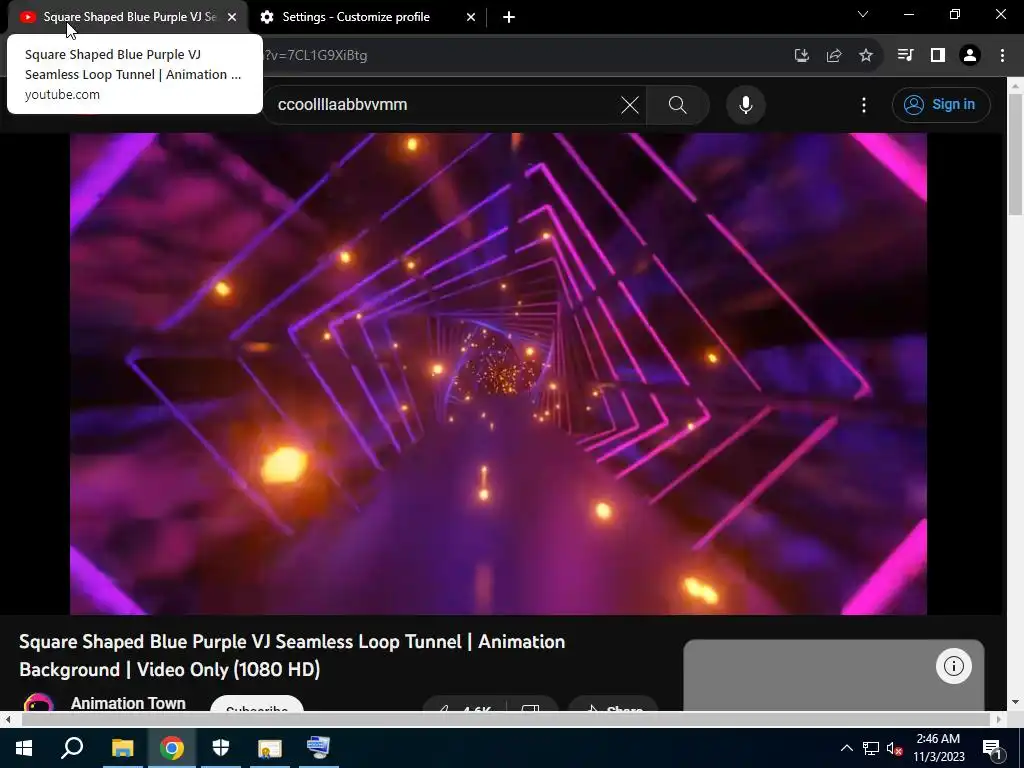Viewport: 1024px width, 768px height.
Task: Click the horizontal scrollbar at page bottom
Action: point(506,719)
